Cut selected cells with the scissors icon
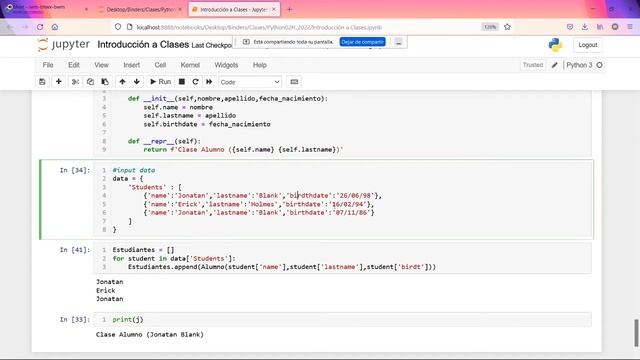 pos(75,82)
